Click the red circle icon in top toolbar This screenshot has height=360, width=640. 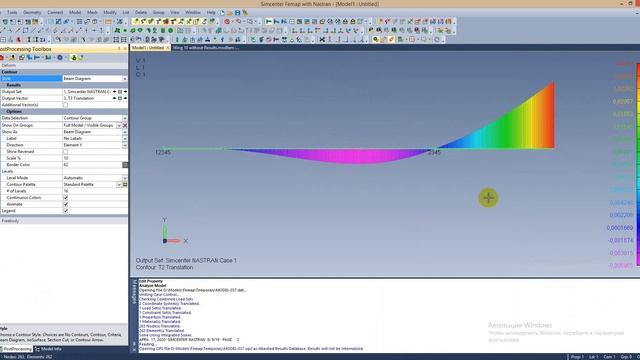[x=227, y=21]
